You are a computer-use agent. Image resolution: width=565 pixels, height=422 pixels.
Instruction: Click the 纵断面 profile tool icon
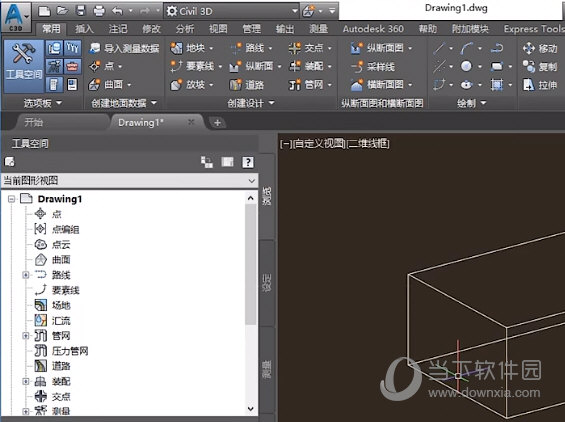click(236, 66)
